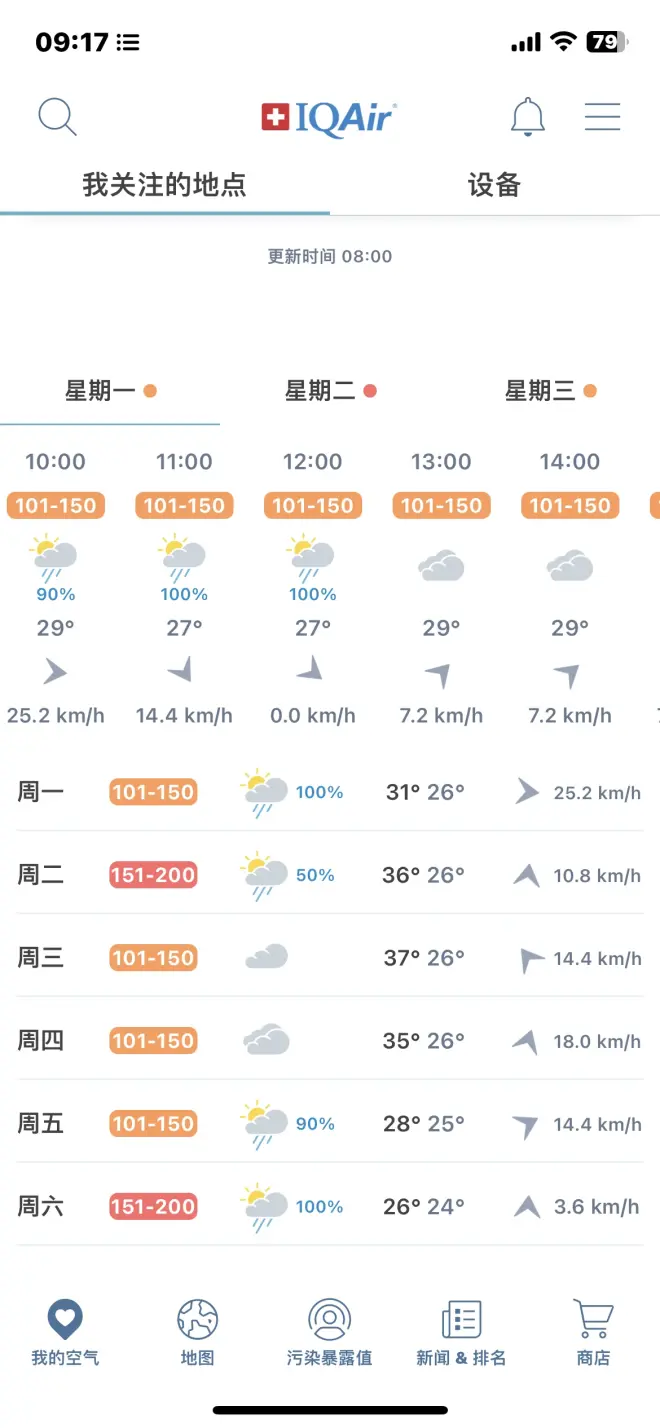Image resolution: width=660 pixels, height=1428 pixels.
Task: Open the notifications bell
Action: tap(527, 117)
